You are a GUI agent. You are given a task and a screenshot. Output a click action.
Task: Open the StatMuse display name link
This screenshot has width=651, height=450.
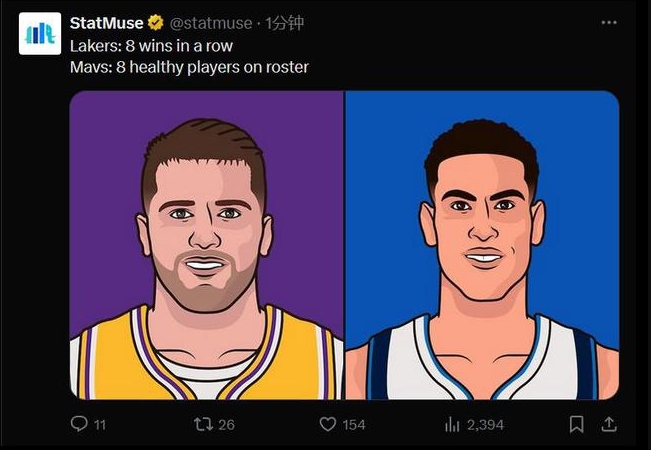106,23
